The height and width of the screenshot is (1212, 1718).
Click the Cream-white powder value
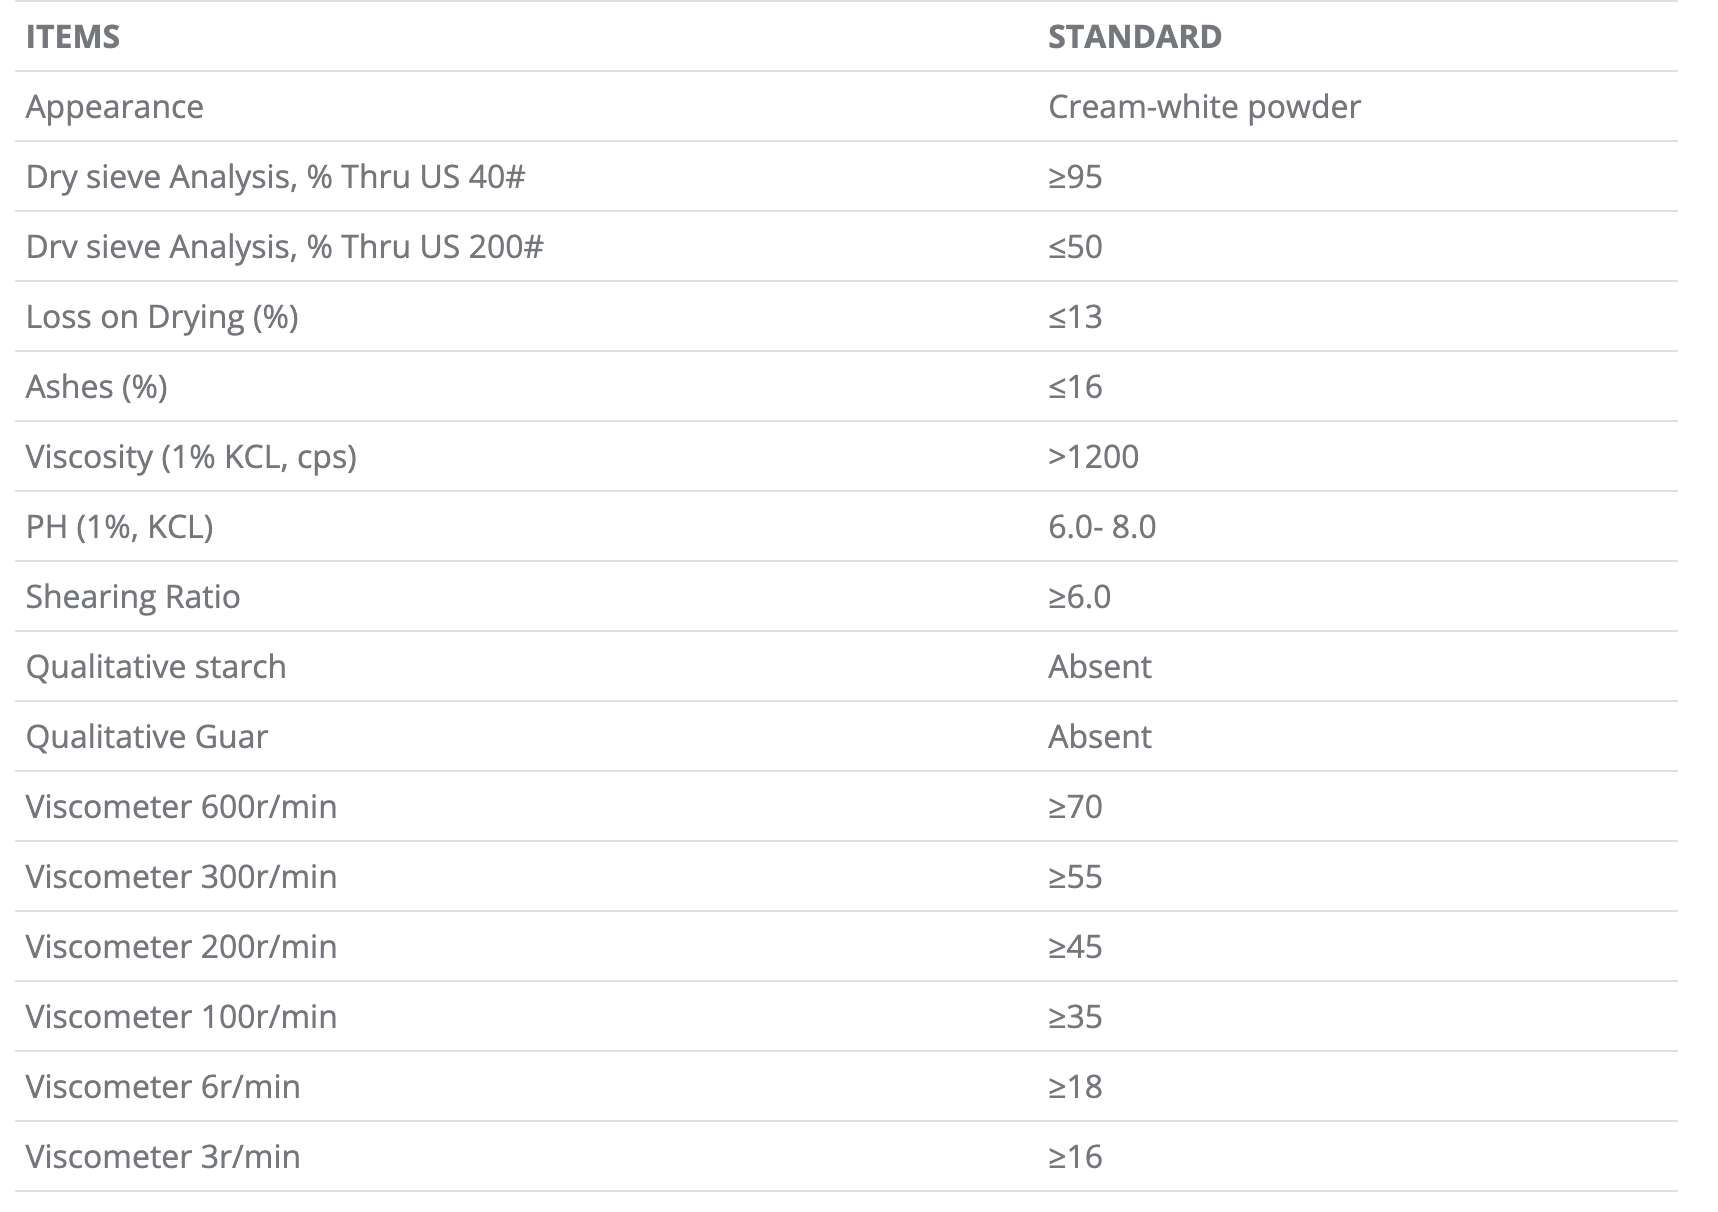(x=1204, y=107)
